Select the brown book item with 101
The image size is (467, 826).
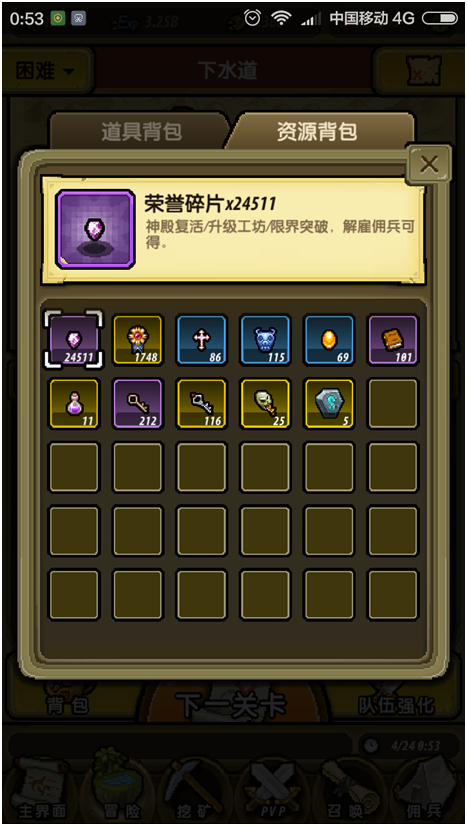click(x=393, y=340)
